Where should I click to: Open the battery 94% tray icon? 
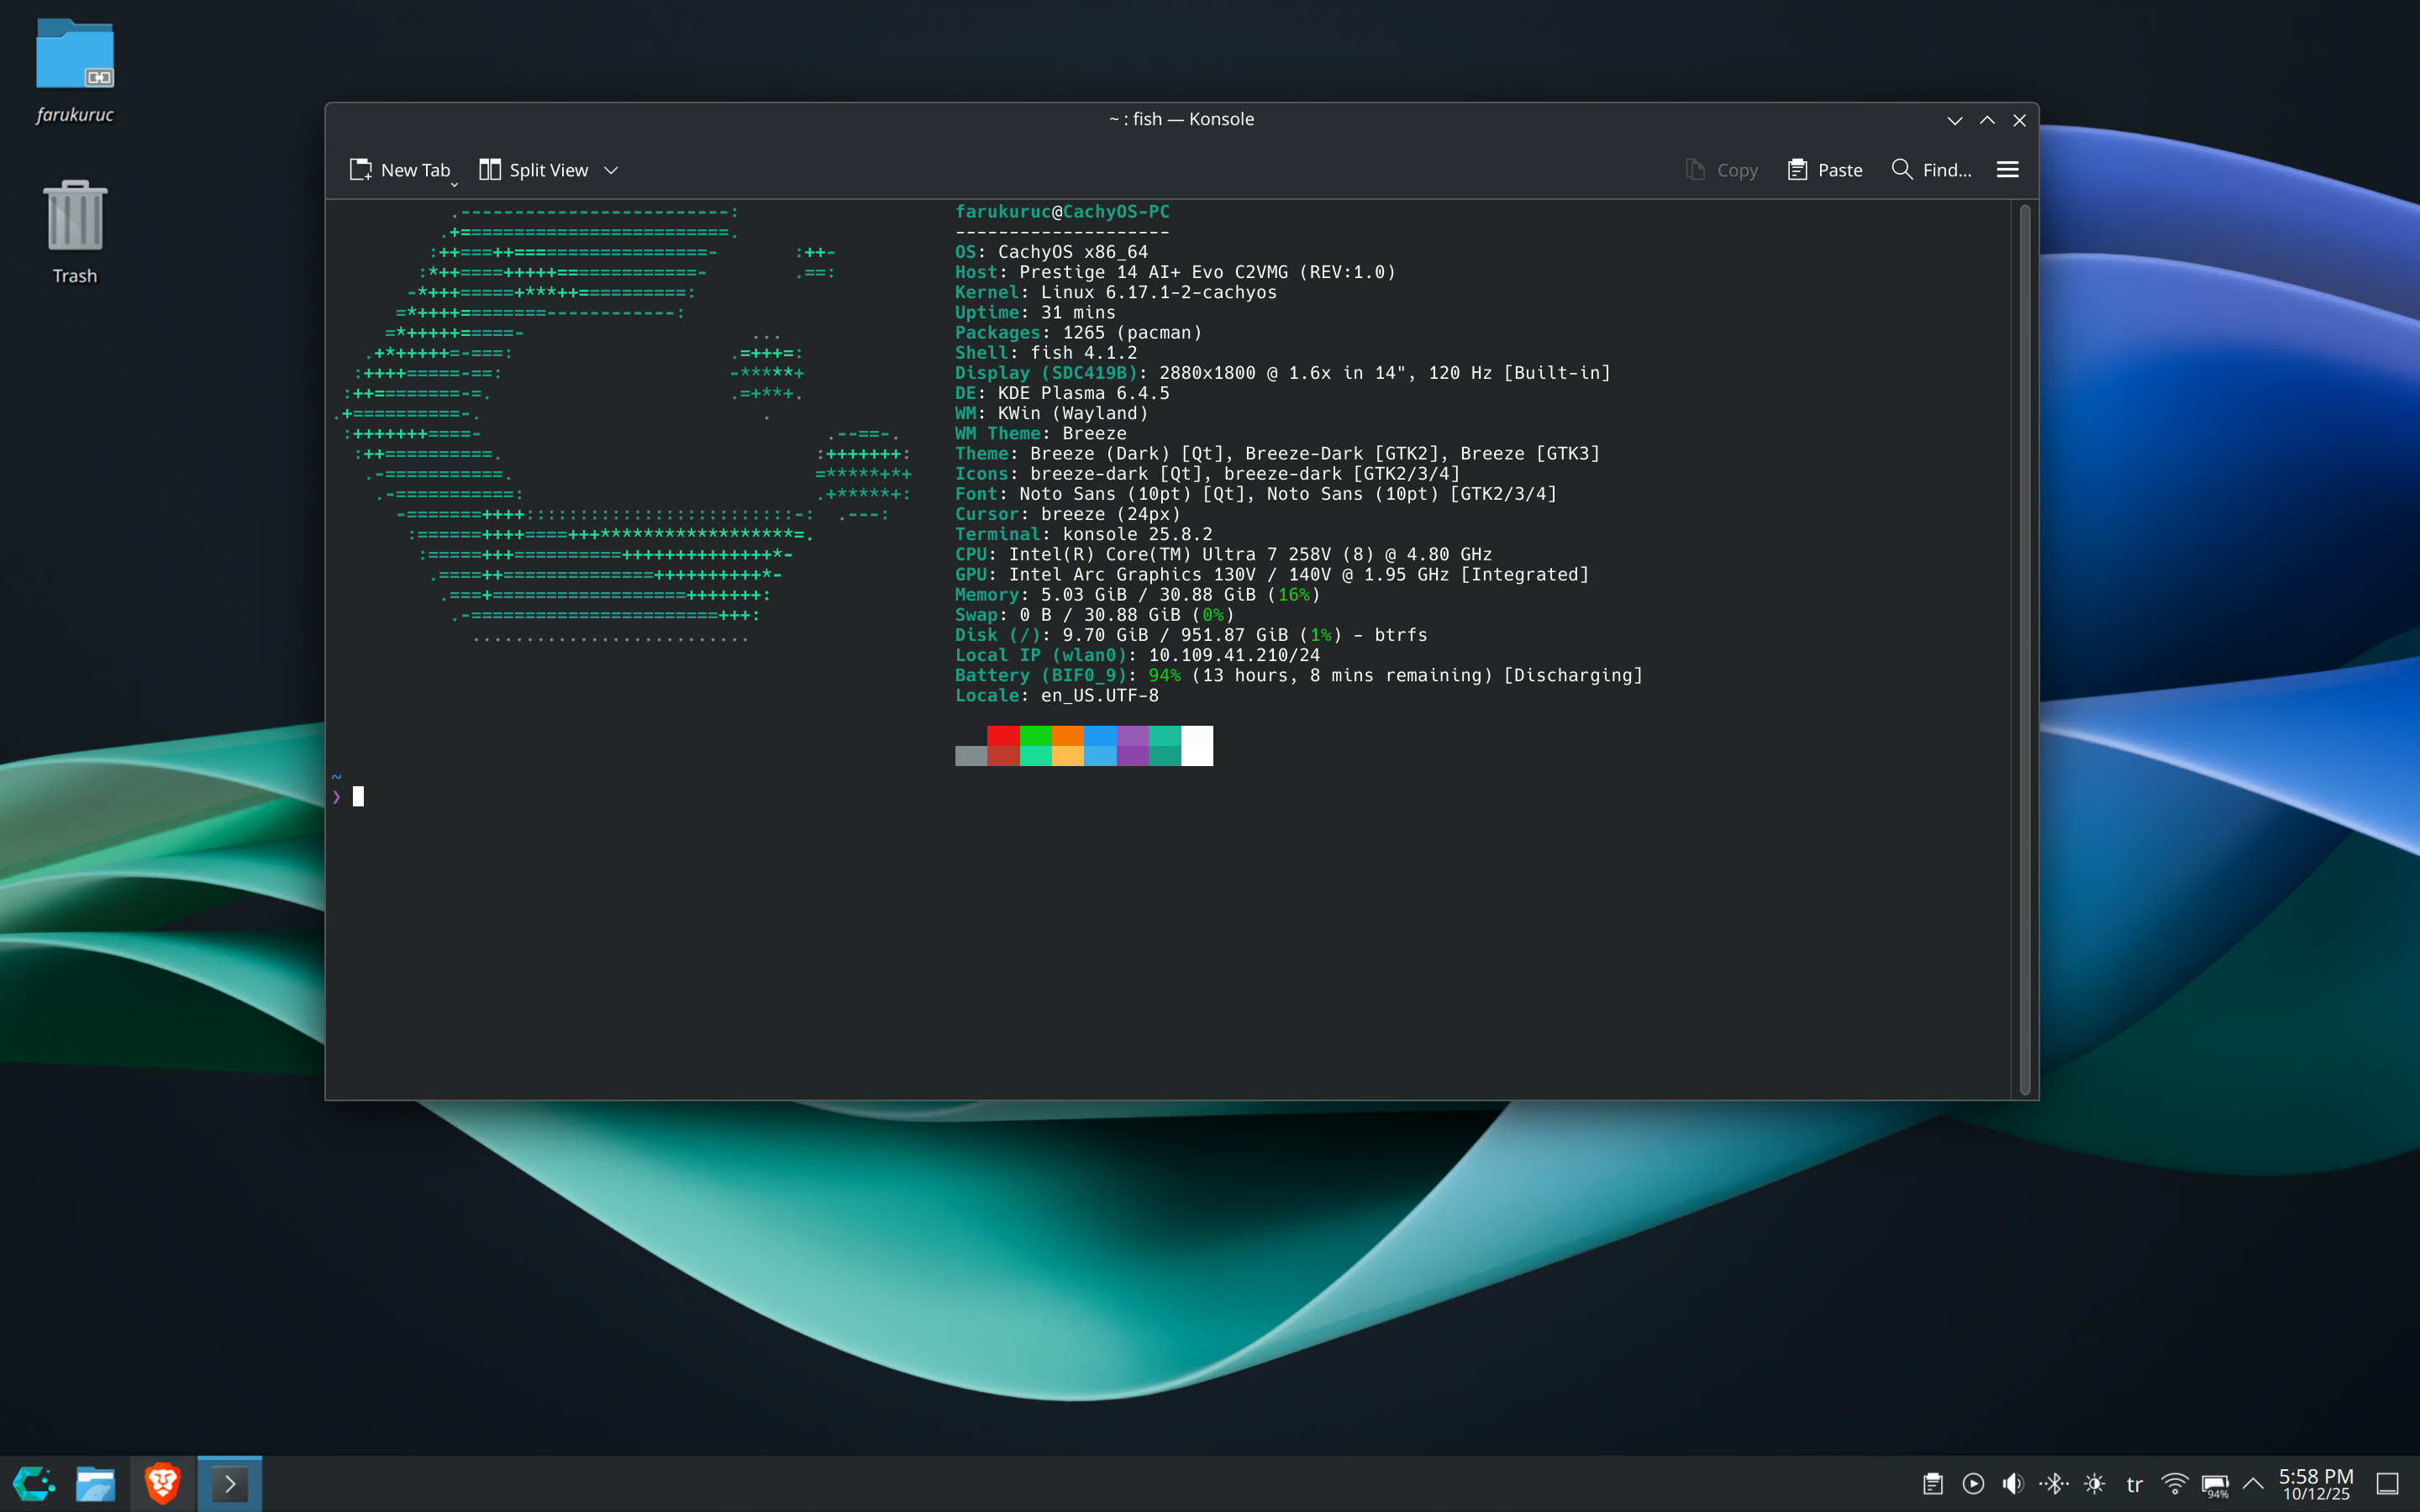(2215, 1485)
